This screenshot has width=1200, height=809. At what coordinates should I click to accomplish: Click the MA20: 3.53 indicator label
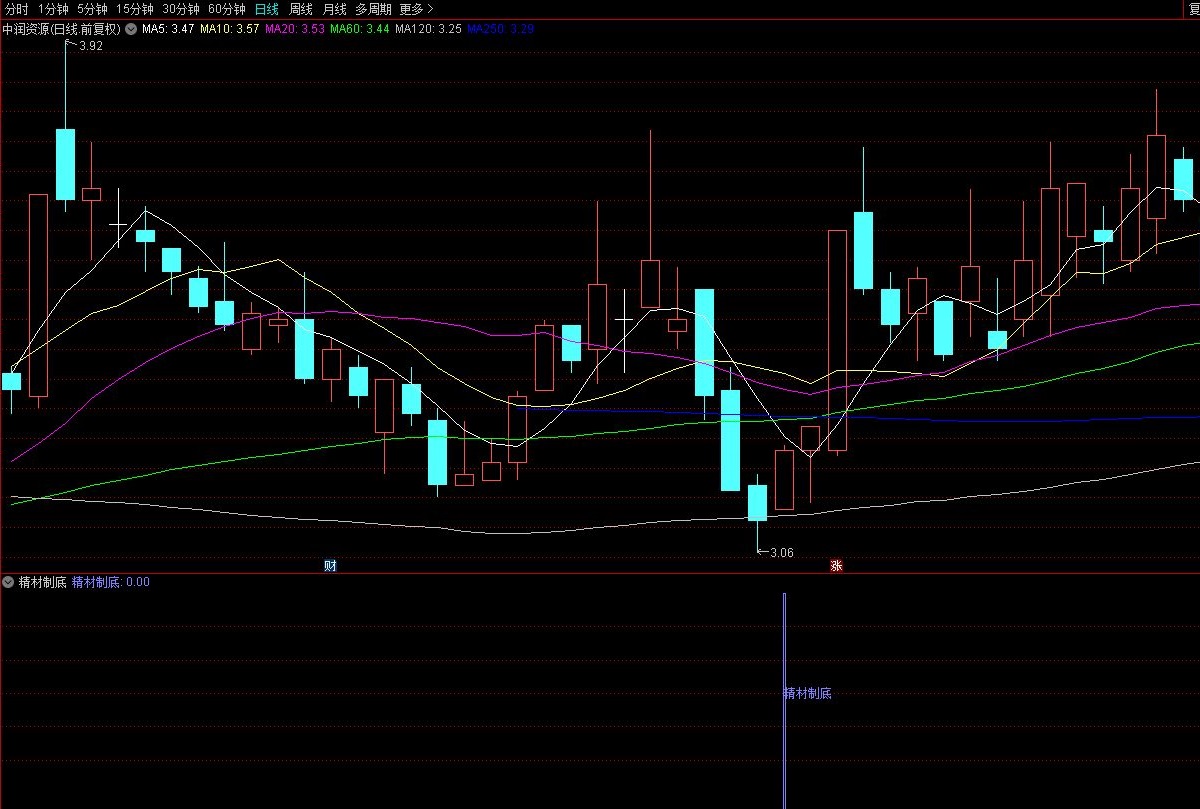(295, 29)
